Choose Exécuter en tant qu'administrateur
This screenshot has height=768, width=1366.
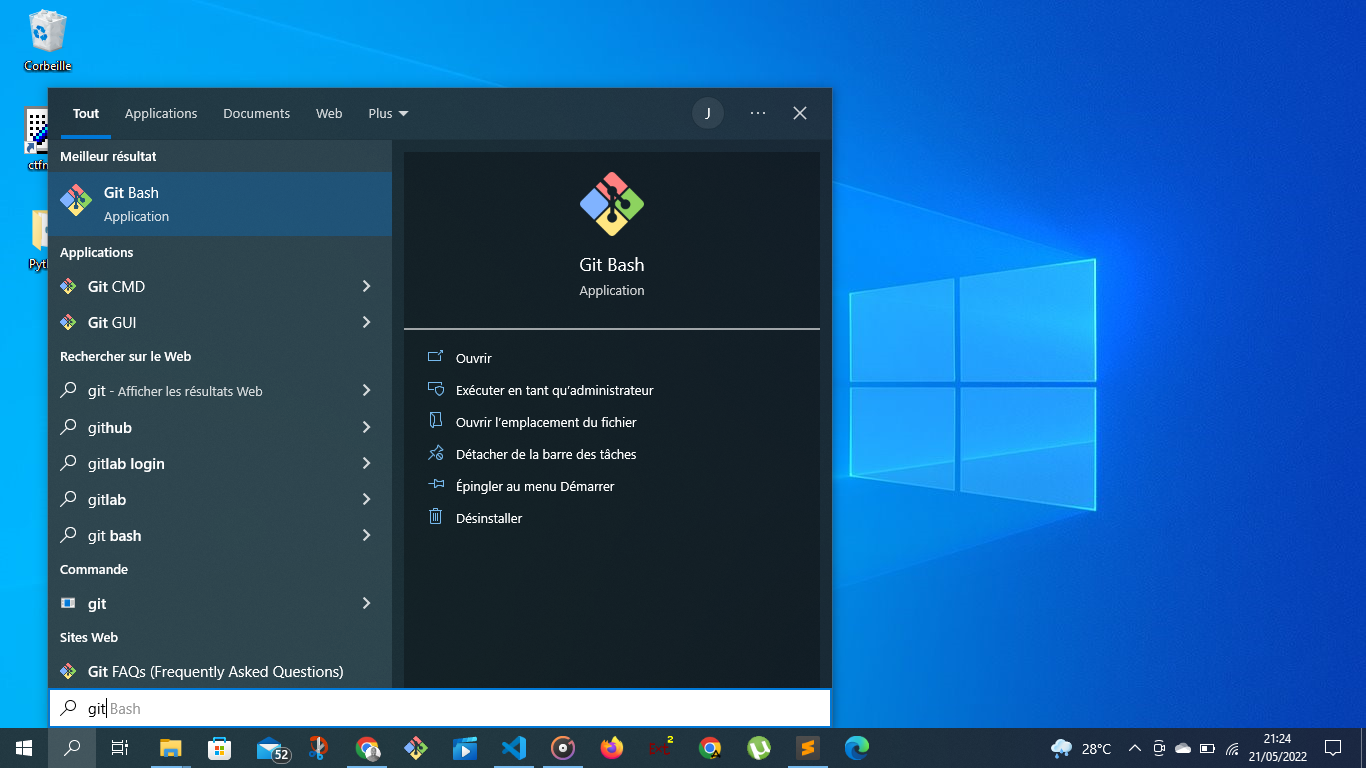coord(554,390)
